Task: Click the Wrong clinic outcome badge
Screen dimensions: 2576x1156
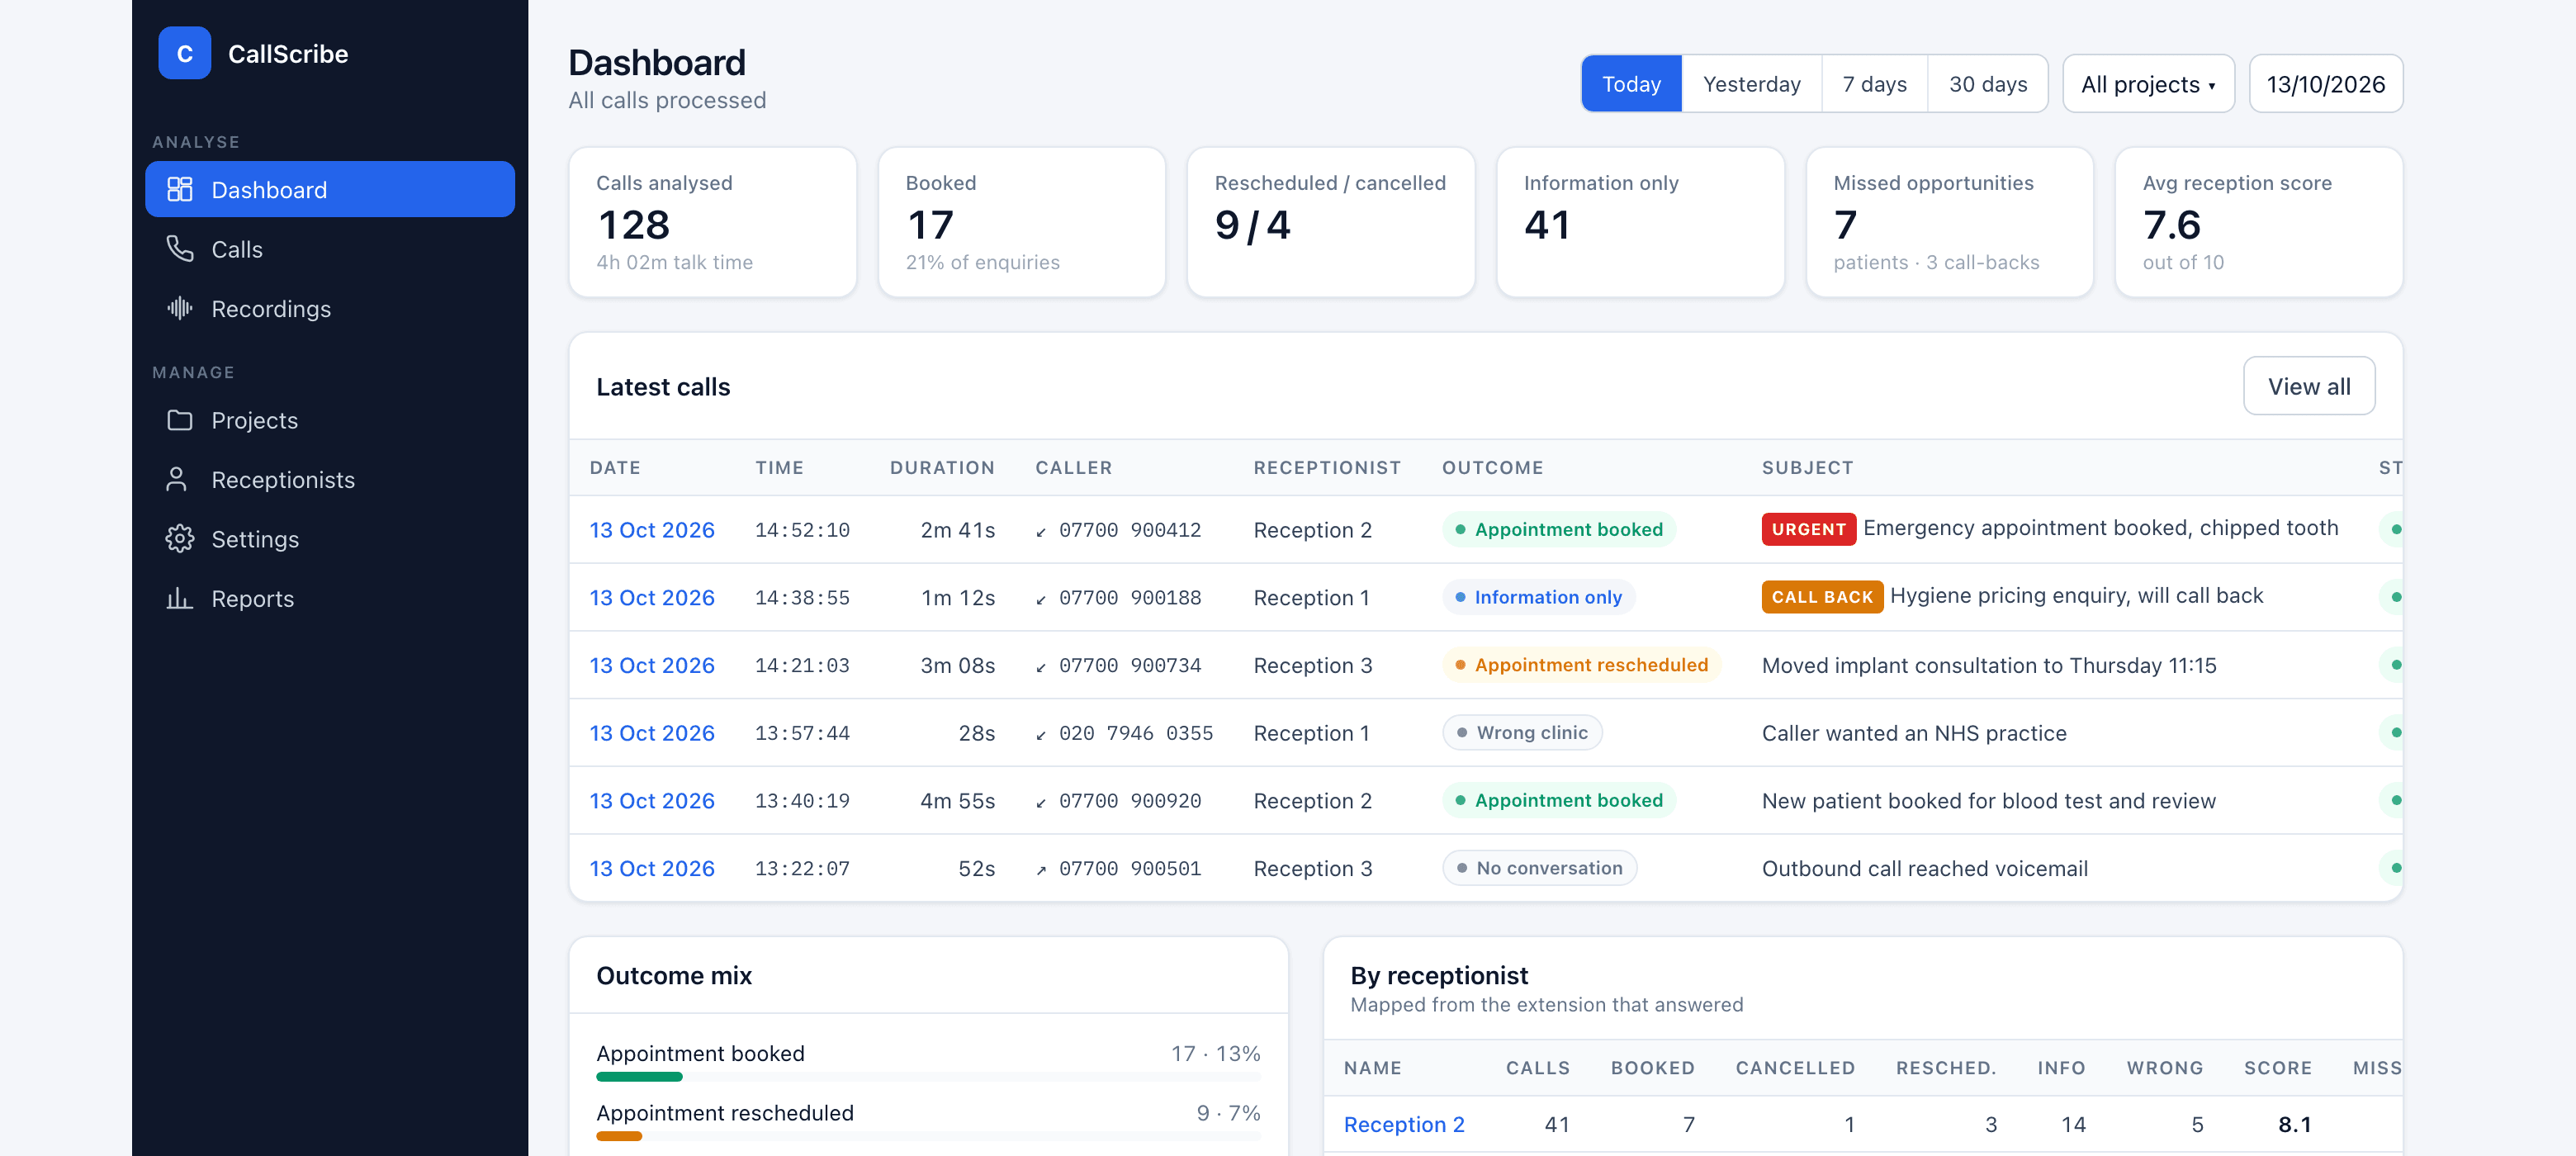Action: (x=1522, y=733)
